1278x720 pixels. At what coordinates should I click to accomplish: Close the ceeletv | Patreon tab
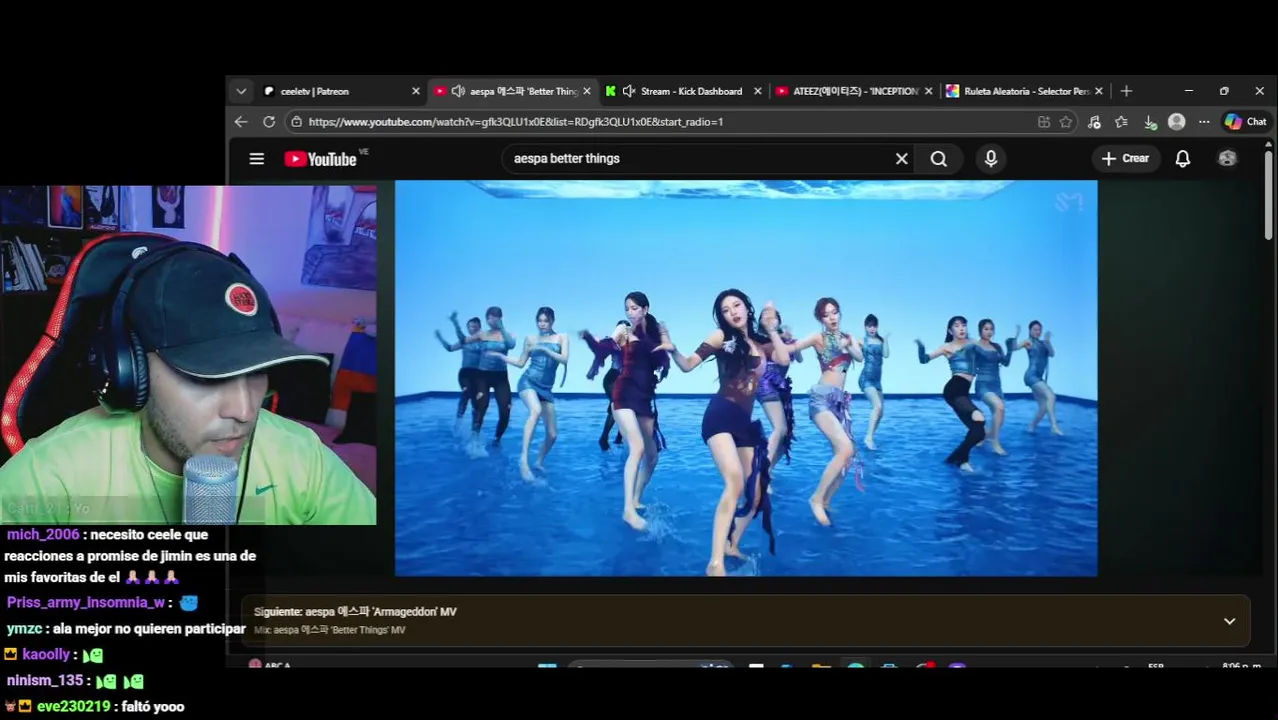pos(416,91)
